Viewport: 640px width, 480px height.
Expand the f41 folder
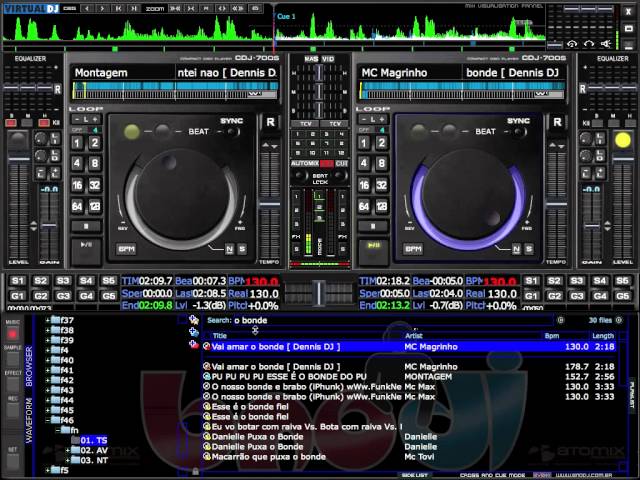tap(48, 371)
